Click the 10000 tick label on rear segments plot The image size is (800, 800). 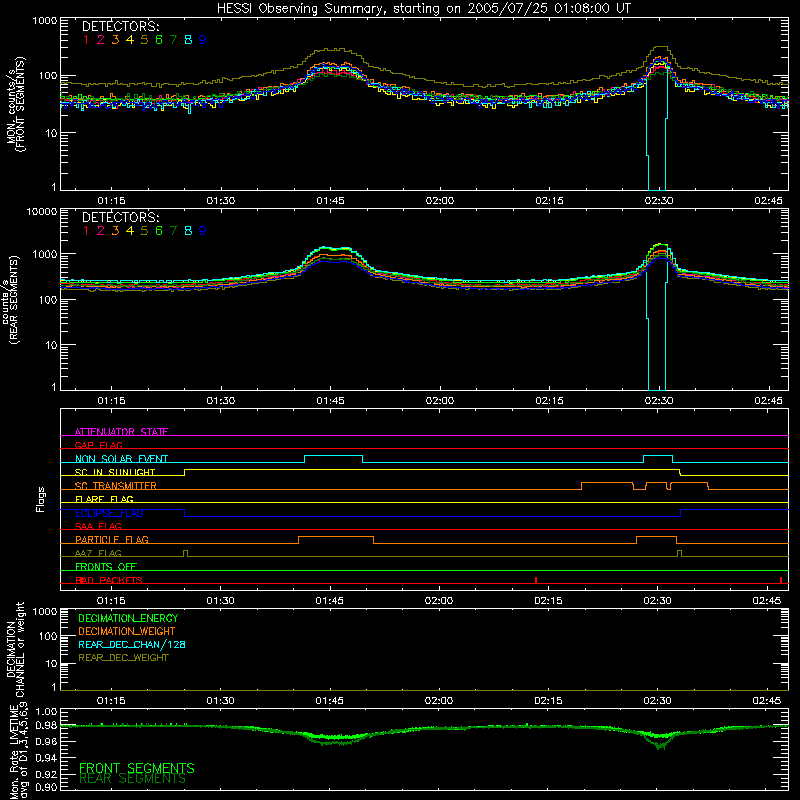click(42, 212)
